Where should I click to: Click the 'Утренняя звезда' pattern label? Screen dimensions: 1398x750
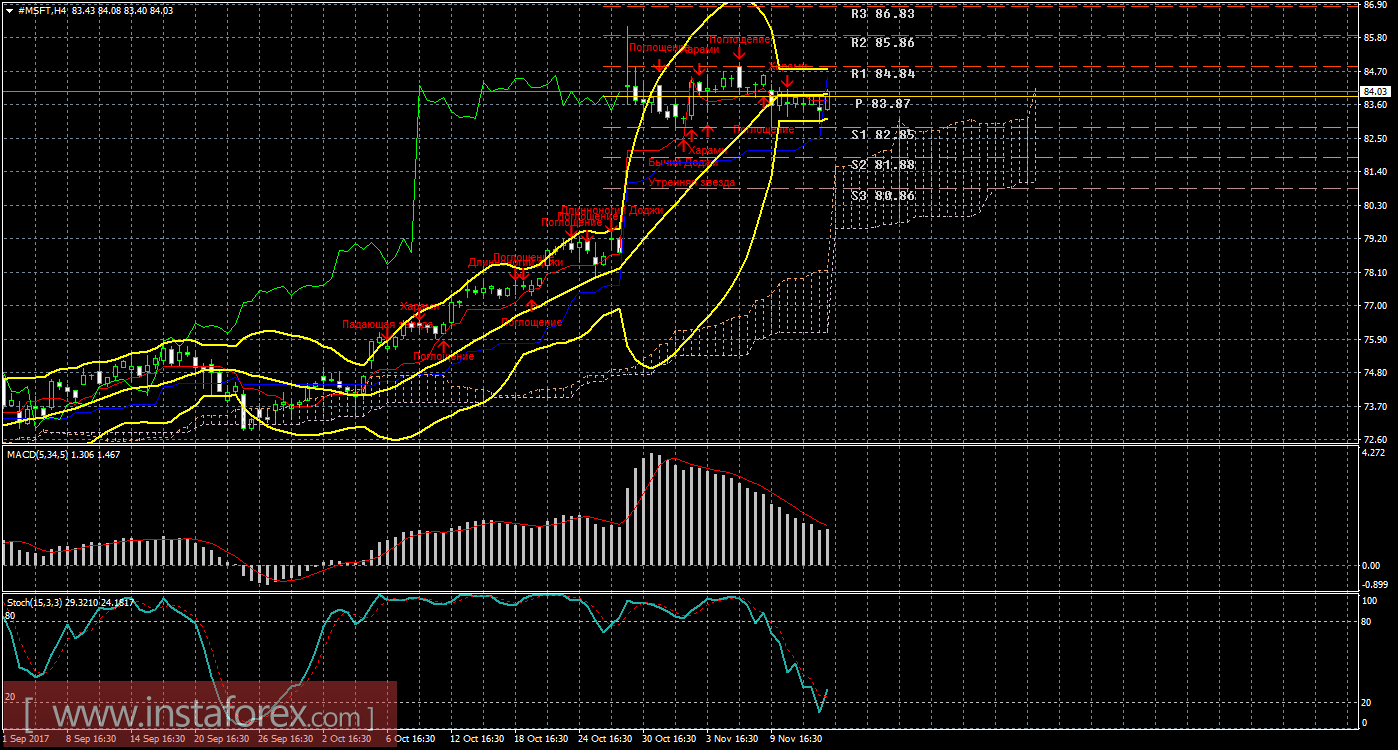pyautogui.click(x=691, y=183)
